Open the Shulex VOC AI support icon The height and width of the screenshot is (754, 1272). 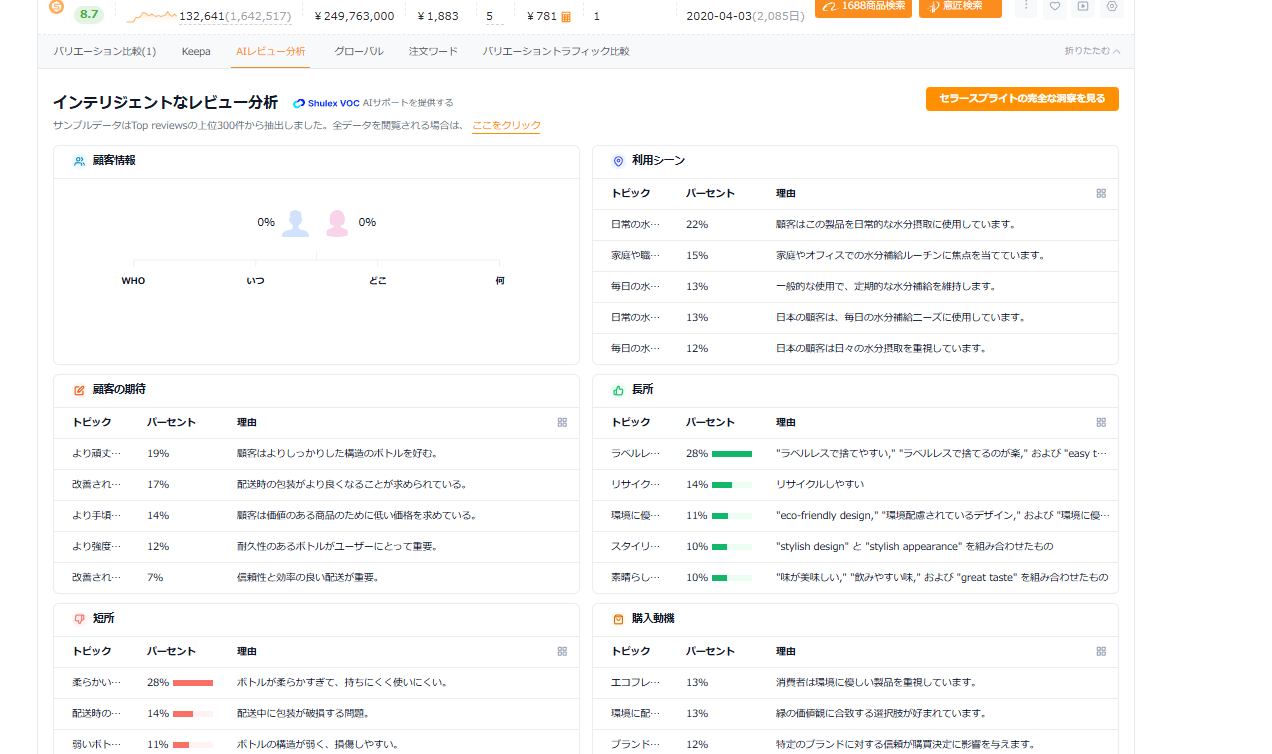point(298,102)
